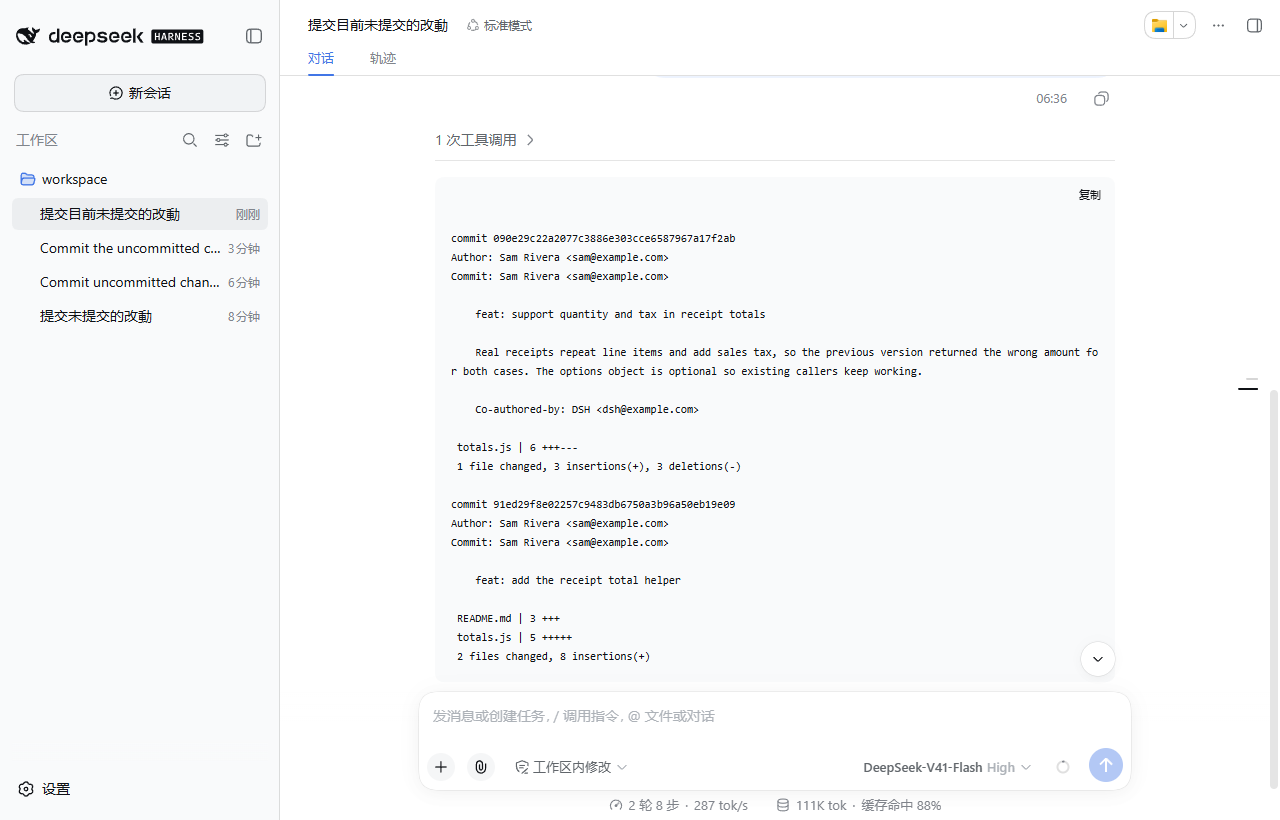Focus the message input field
Screen dimensions: 1280x820
[775, 716]
